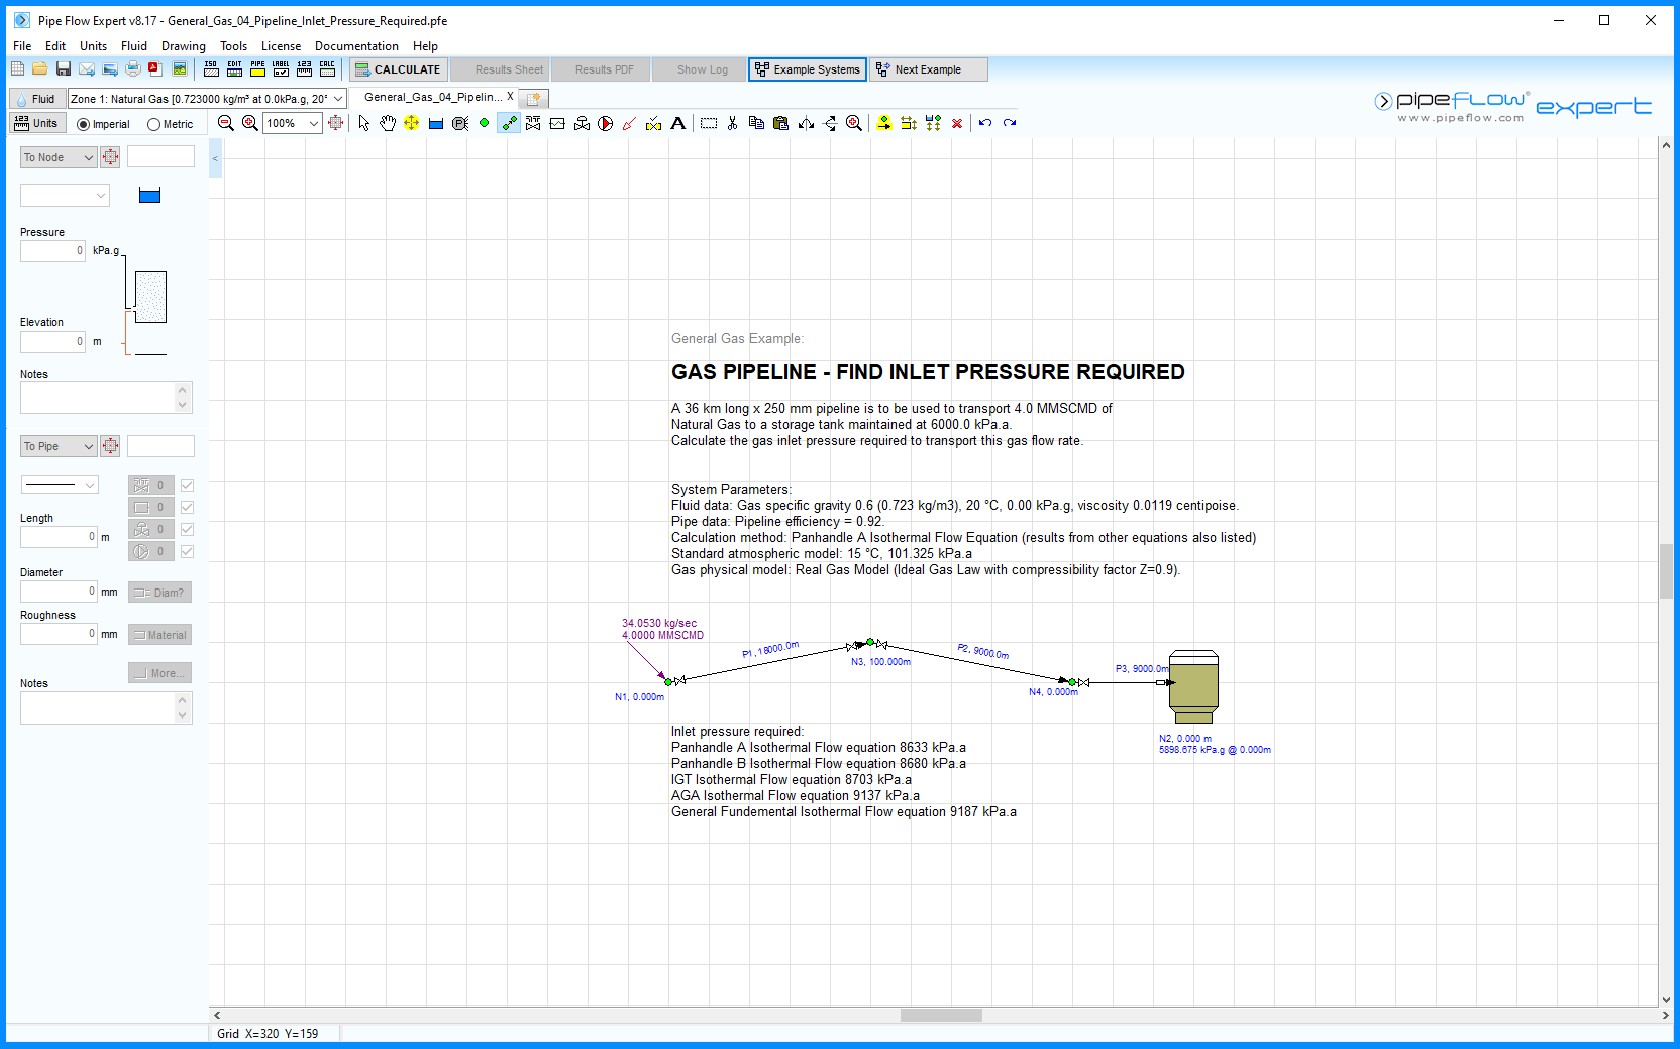Screen dimensions: 1680x1049
Task: Click the Elevation input field
Action: [x=53, y=342]
